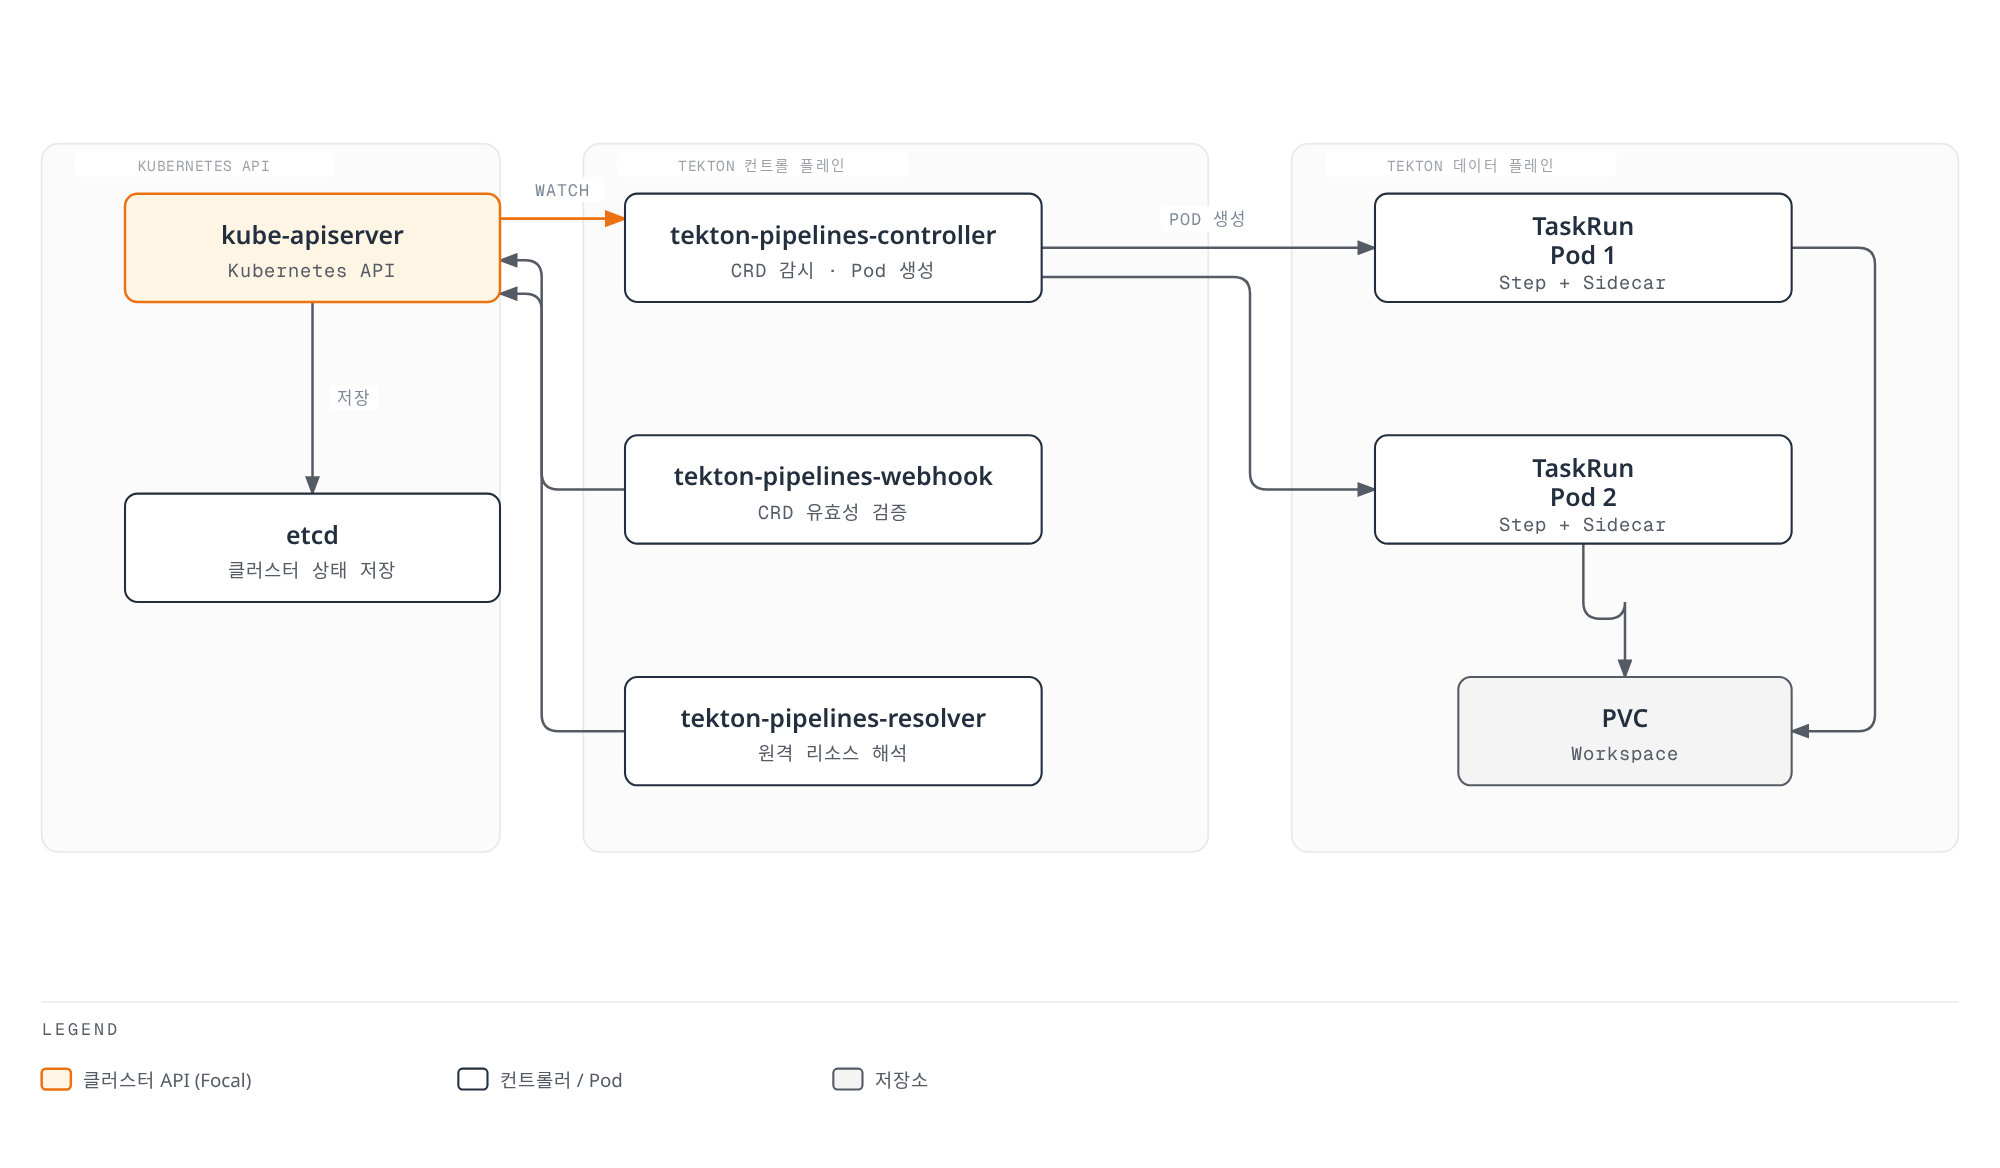
Task: Select the TaskRun Pod 2 node
Action: click(x=1583, y=490)
